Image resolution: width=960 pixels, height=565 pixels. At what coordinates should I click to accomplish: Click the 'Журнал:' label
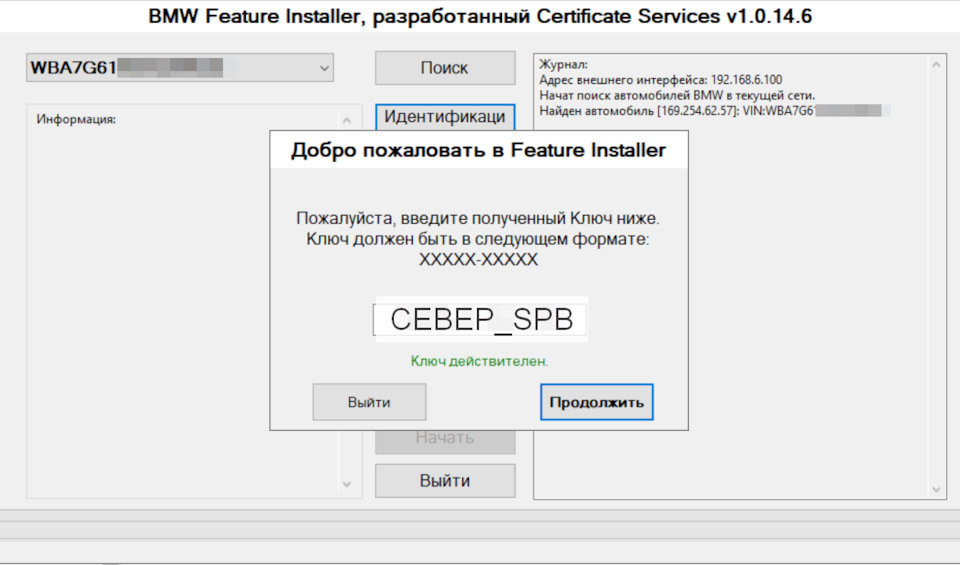563,64
